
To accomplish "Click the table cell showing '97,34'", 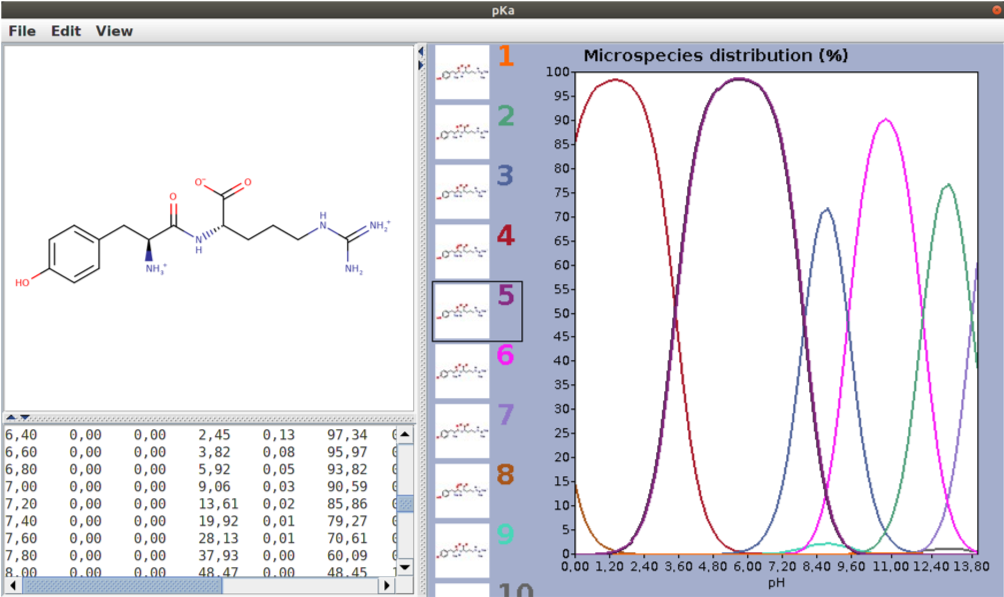I will click(x=347, y=435).
